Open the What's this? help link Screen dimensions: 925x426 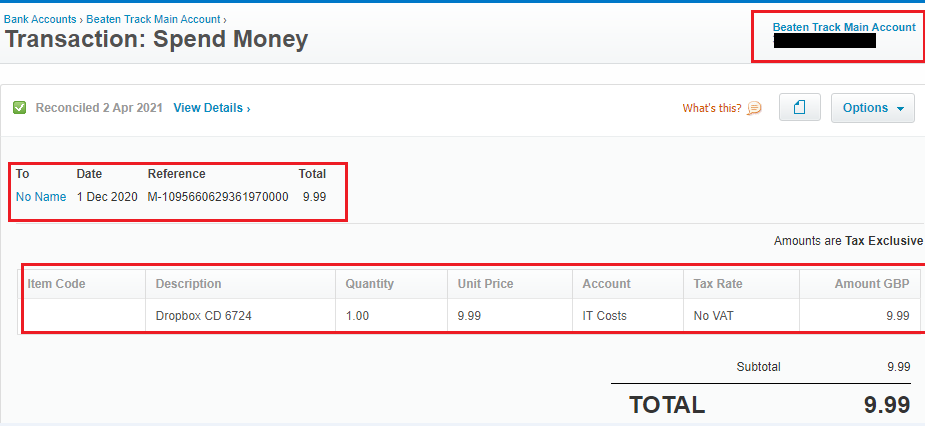coord(712,108)
